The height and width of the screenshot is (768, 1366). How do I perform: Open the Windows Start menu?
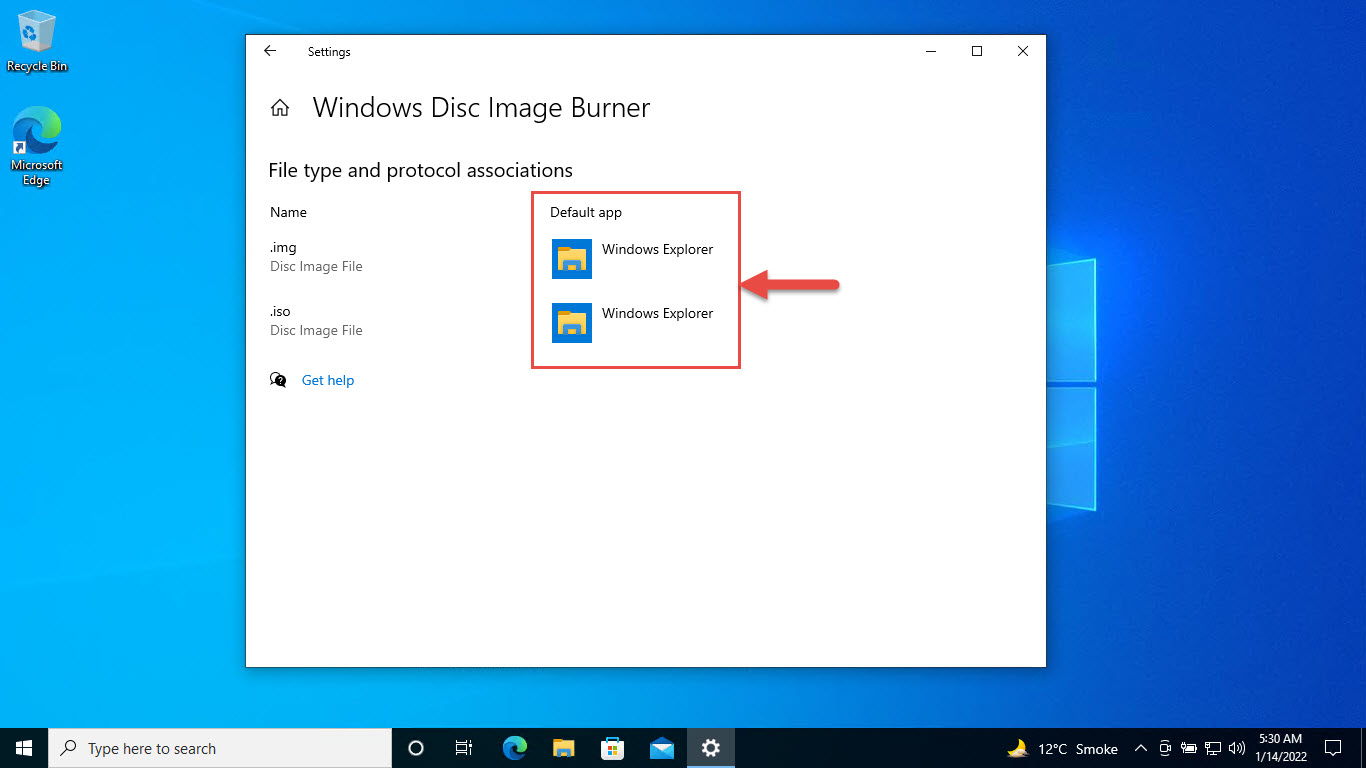[24, 748]
